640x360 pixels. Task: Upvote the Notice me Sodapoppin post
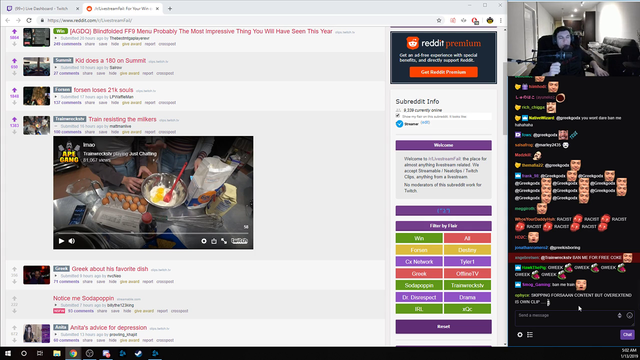tap(14, 298)
